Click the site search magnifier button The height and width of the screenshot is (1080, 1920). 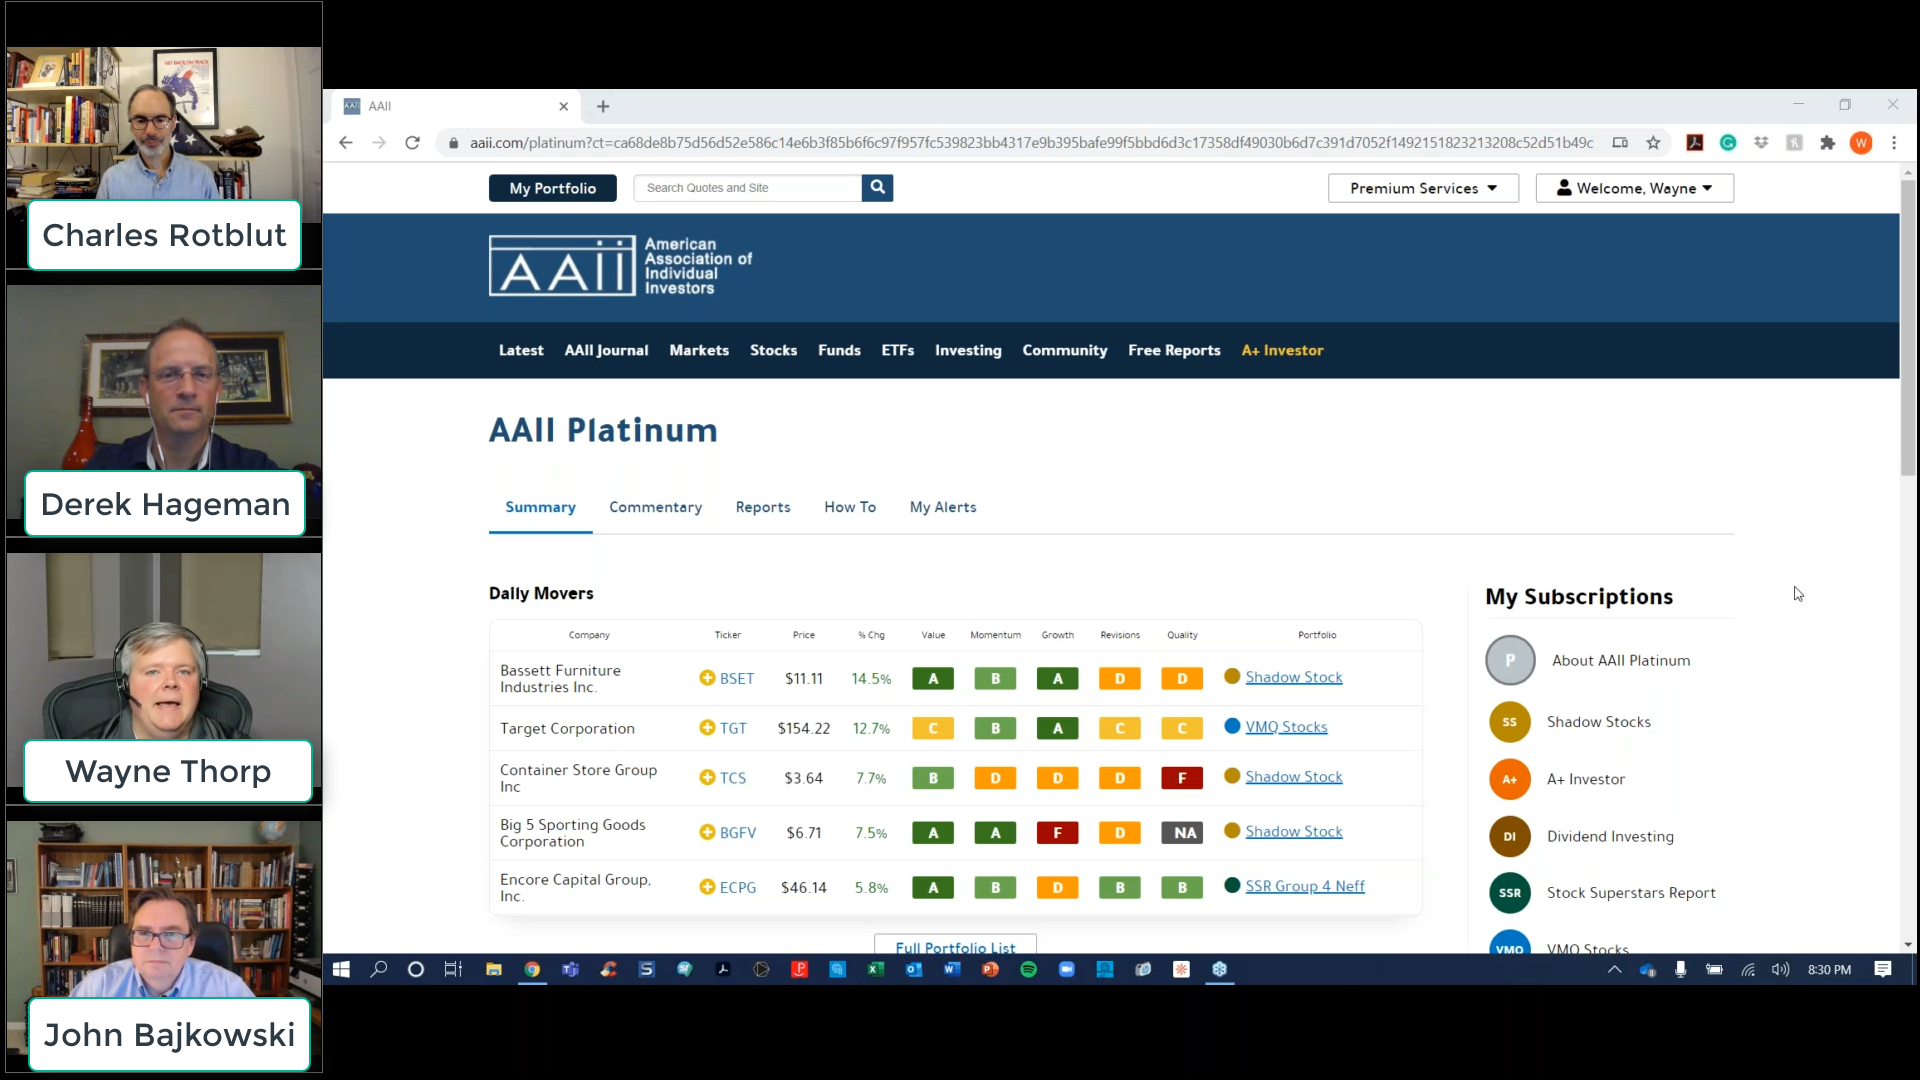[877, 187]
